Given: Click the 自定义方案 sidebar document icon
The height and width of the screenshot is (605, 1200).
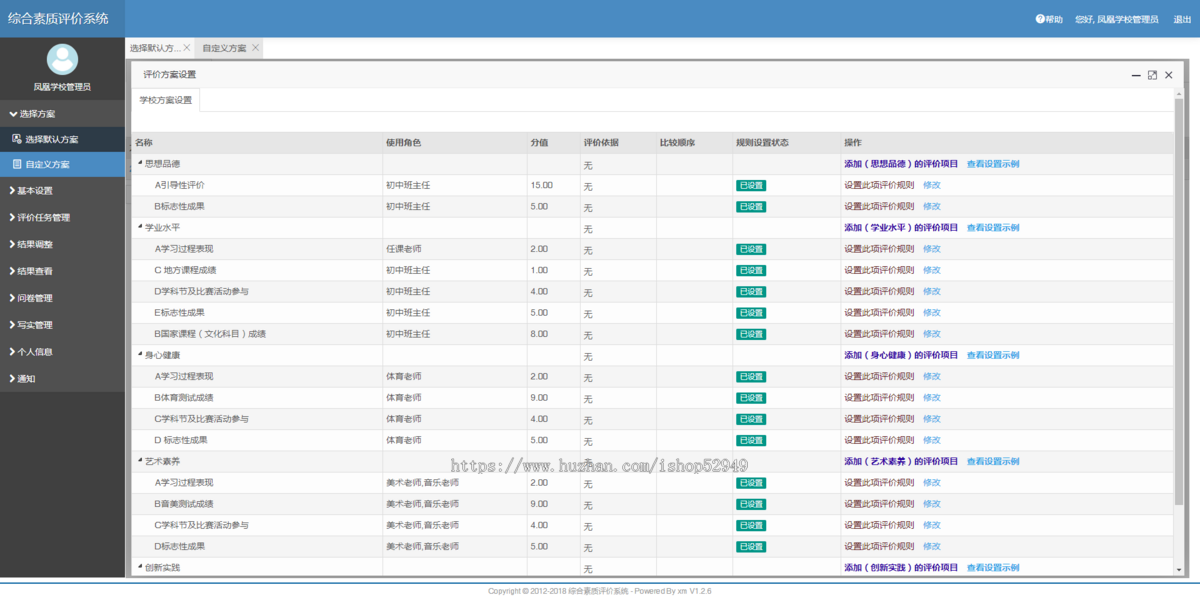Looking at the screenshot, I should pos(17,164).
